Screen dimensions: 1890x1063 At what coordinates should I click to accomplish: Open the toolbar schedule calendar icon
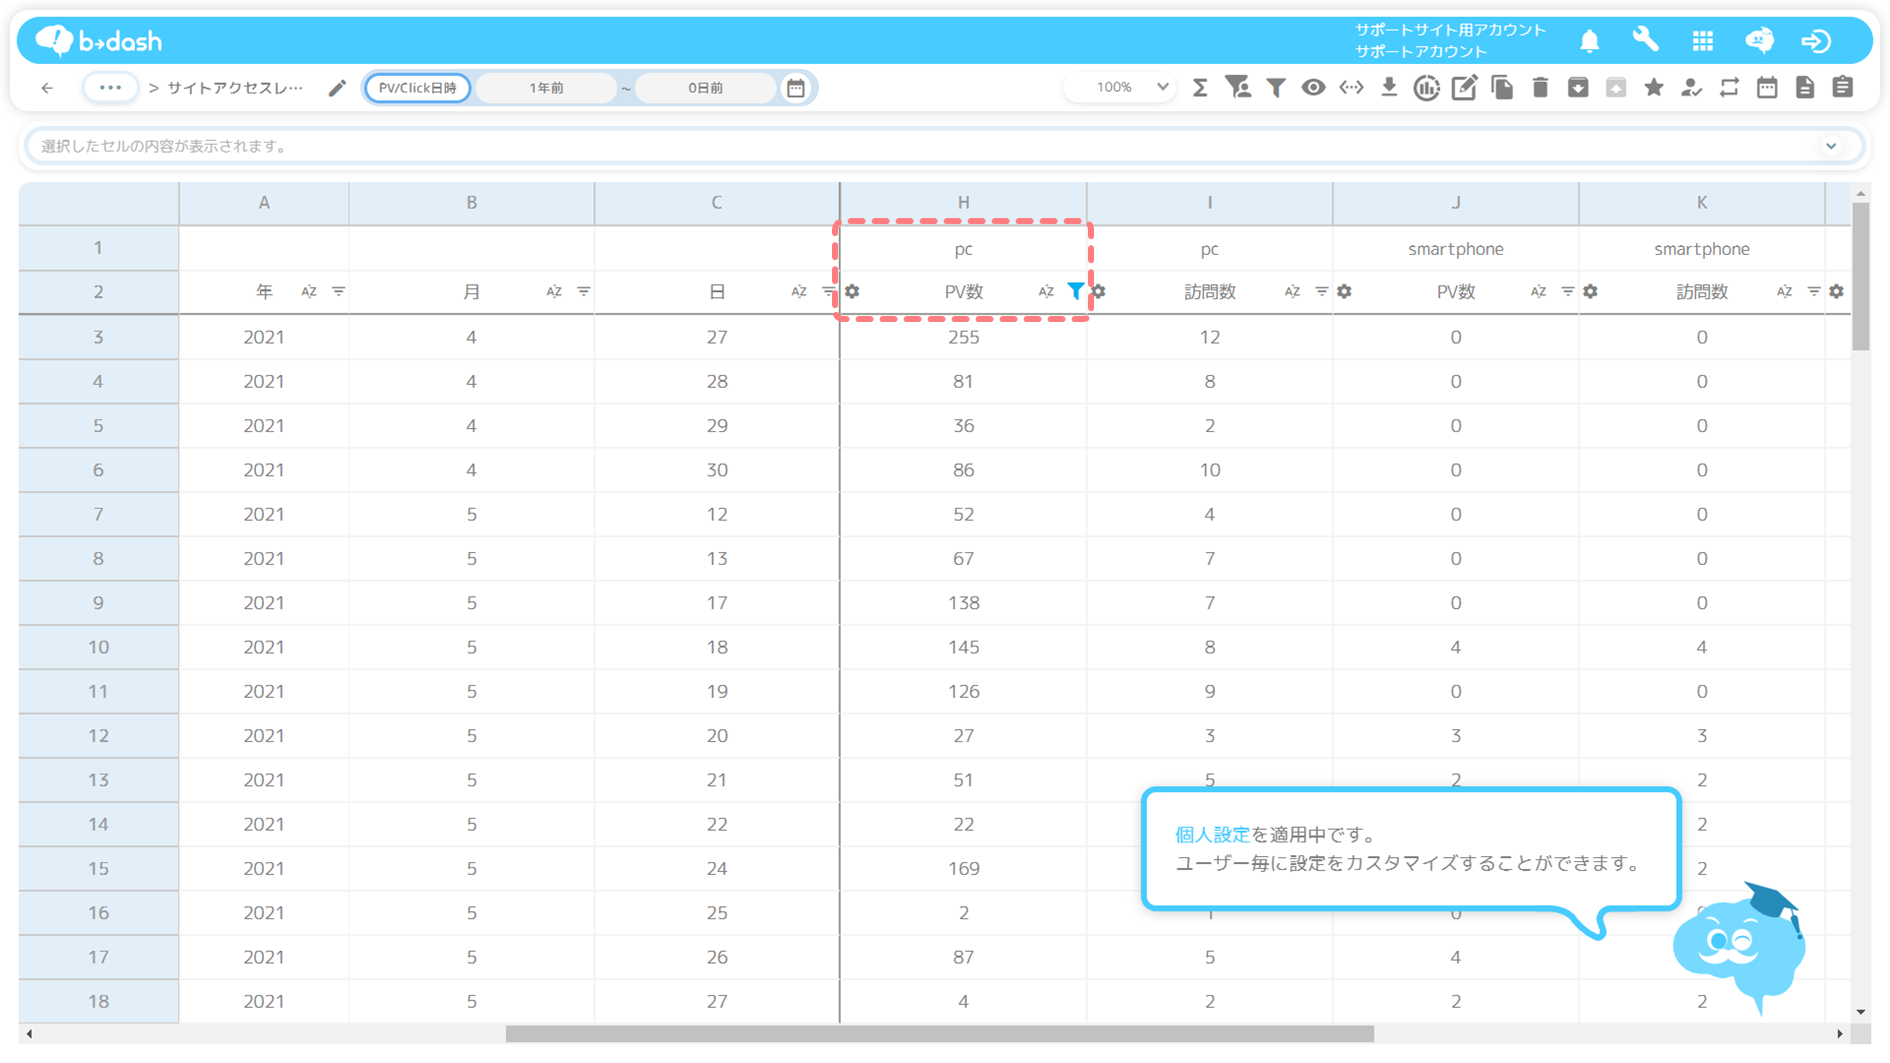(x=1767, y=88)
